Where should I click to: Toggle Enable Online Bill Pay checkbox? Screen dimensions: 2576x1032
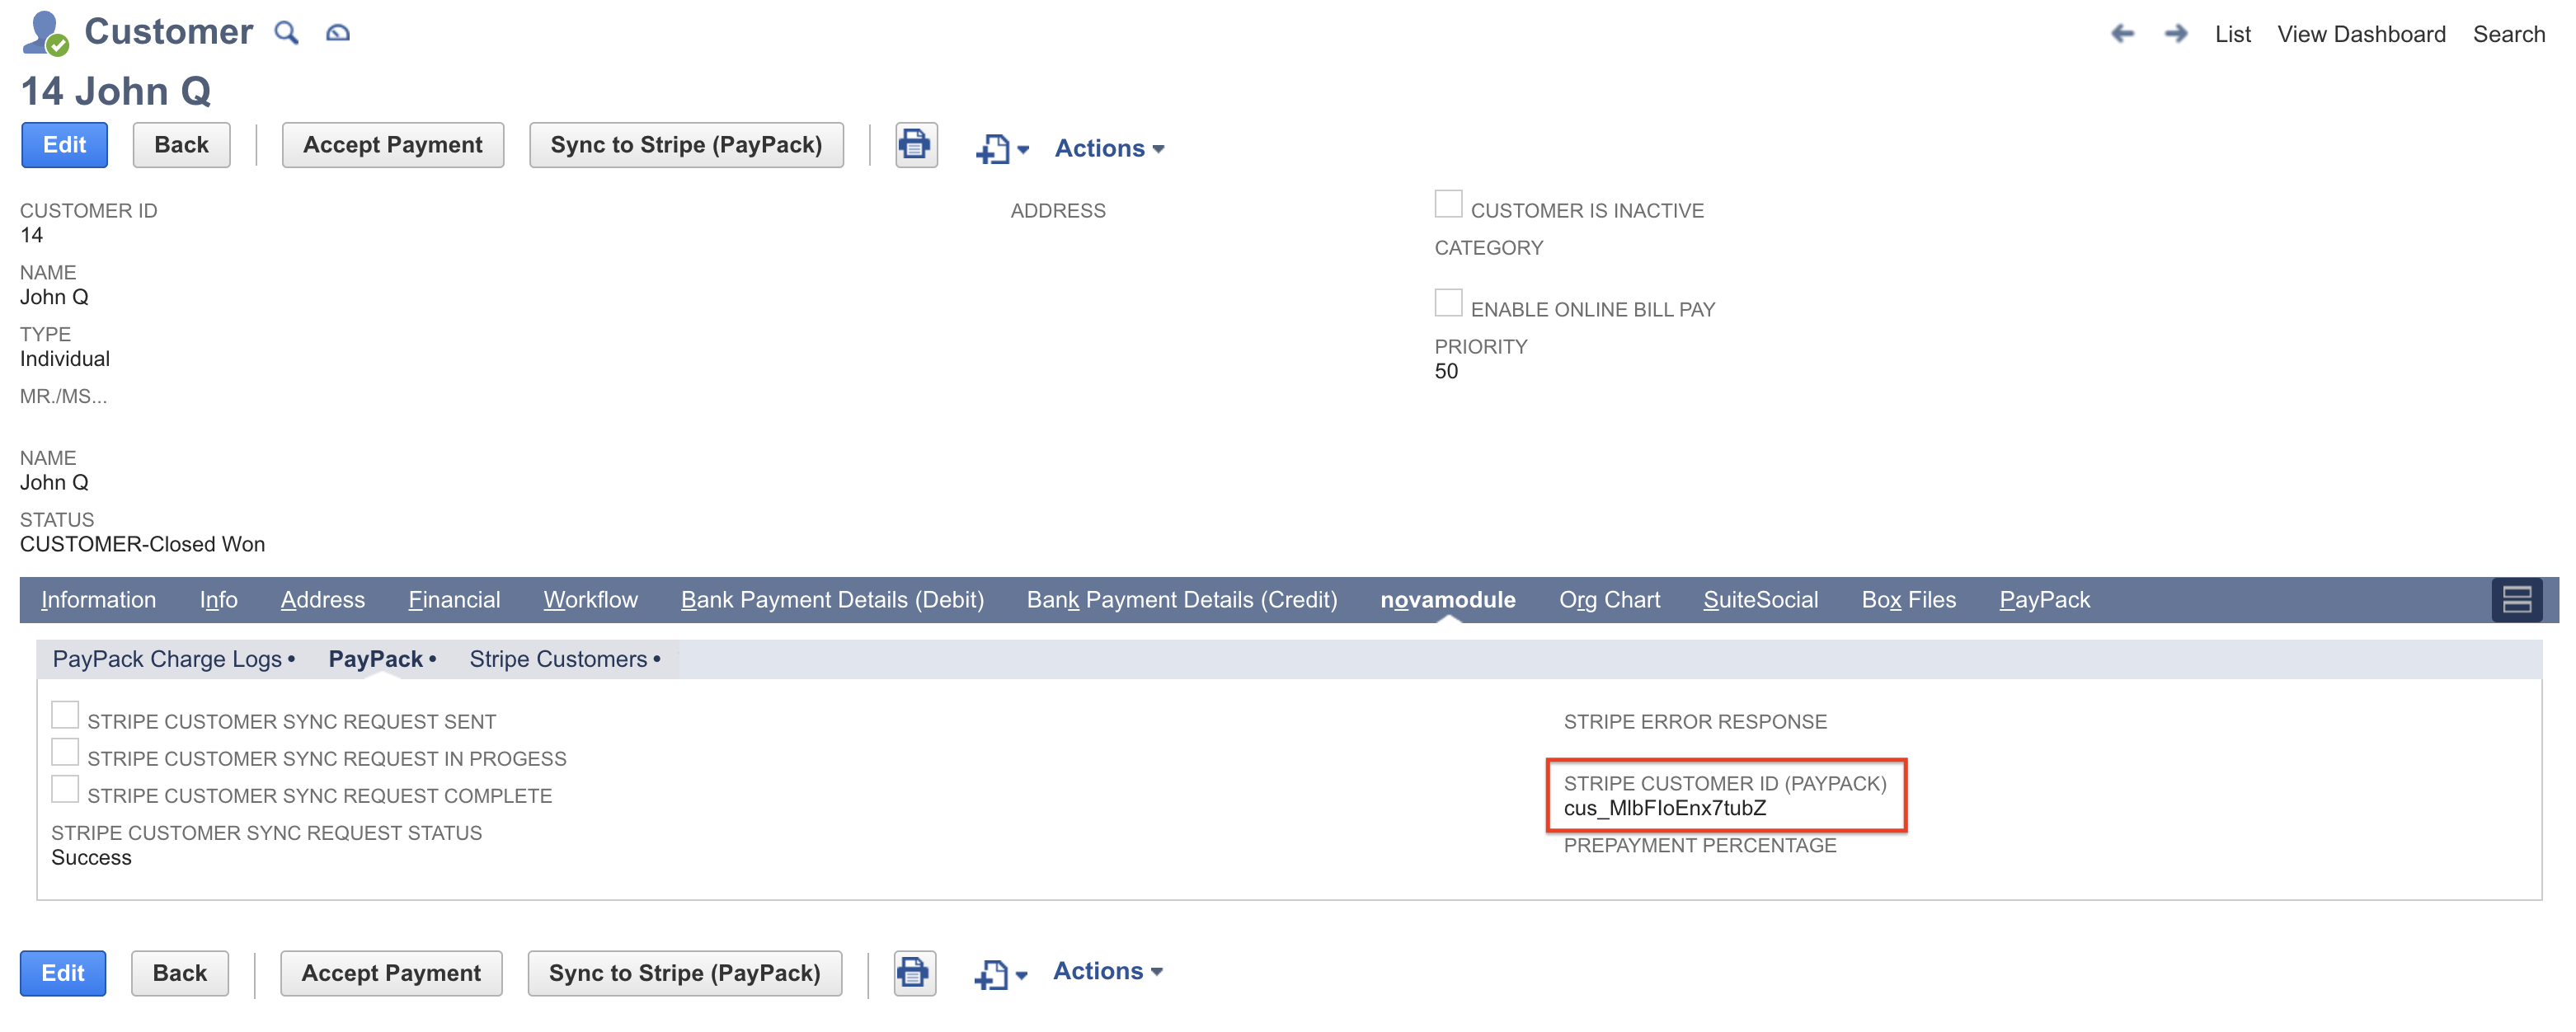(x=1448, y=303)
